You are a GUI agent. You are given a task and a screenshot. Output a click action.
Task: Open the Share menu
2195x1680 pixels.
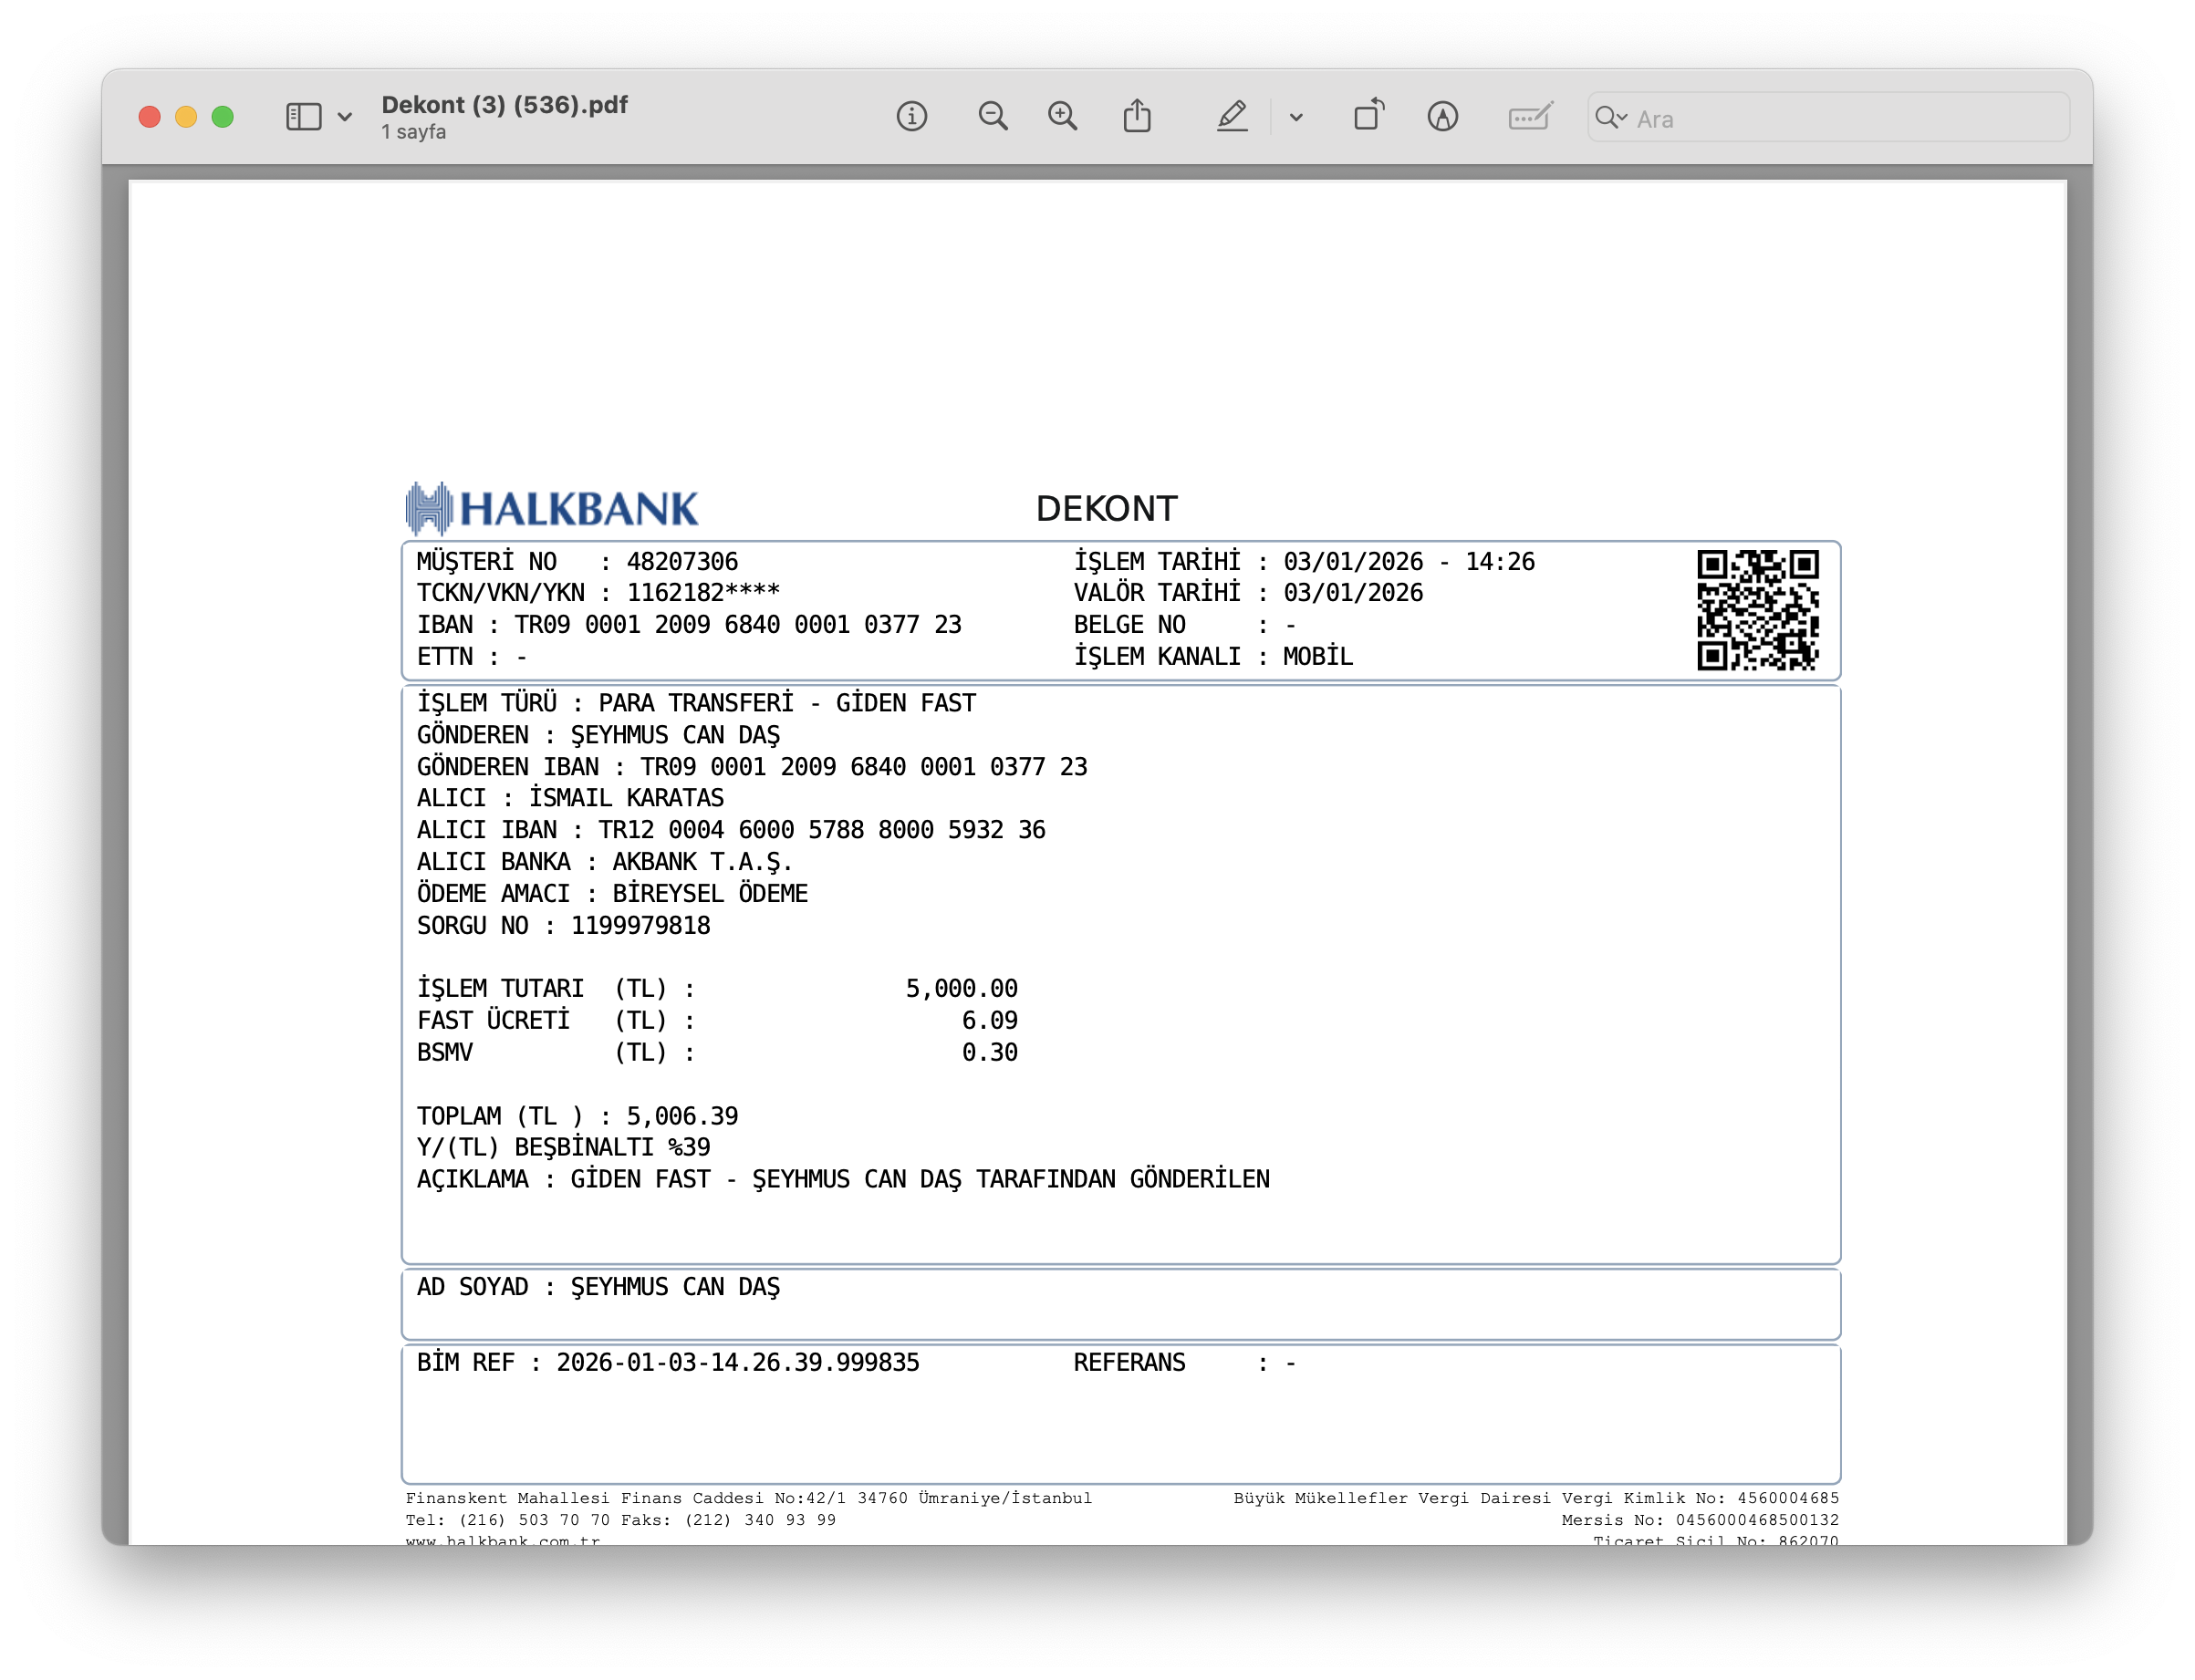tap(1137, 116)
